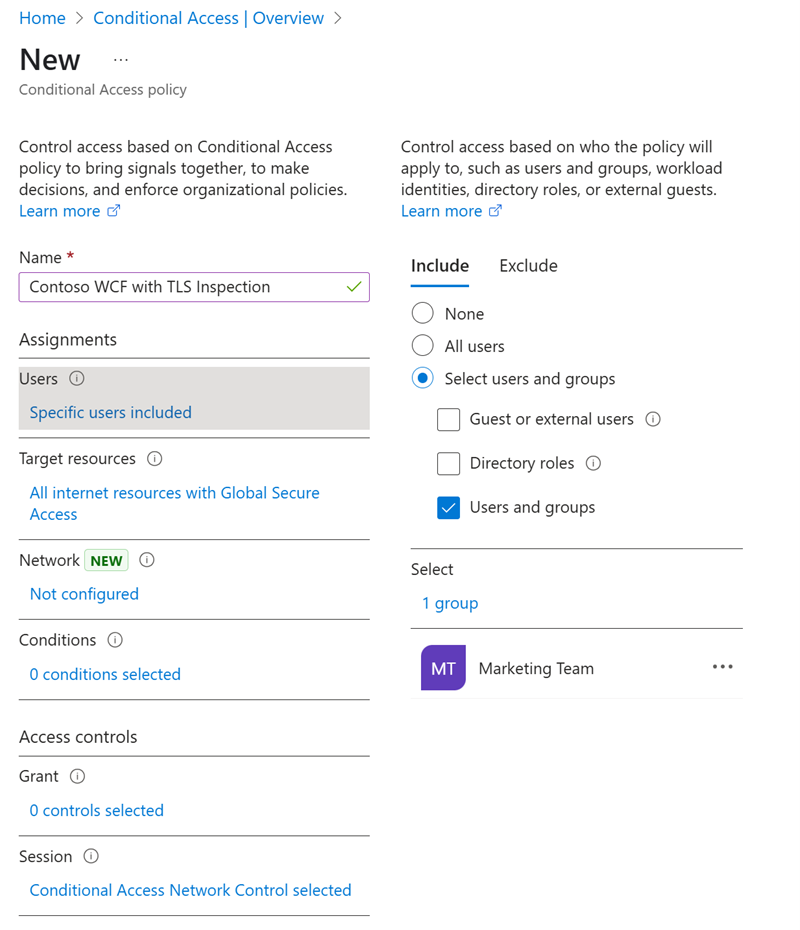This screenshot has width=800, height=930.
Task: Click the Specific users included link
Action: tap(110, 412)
